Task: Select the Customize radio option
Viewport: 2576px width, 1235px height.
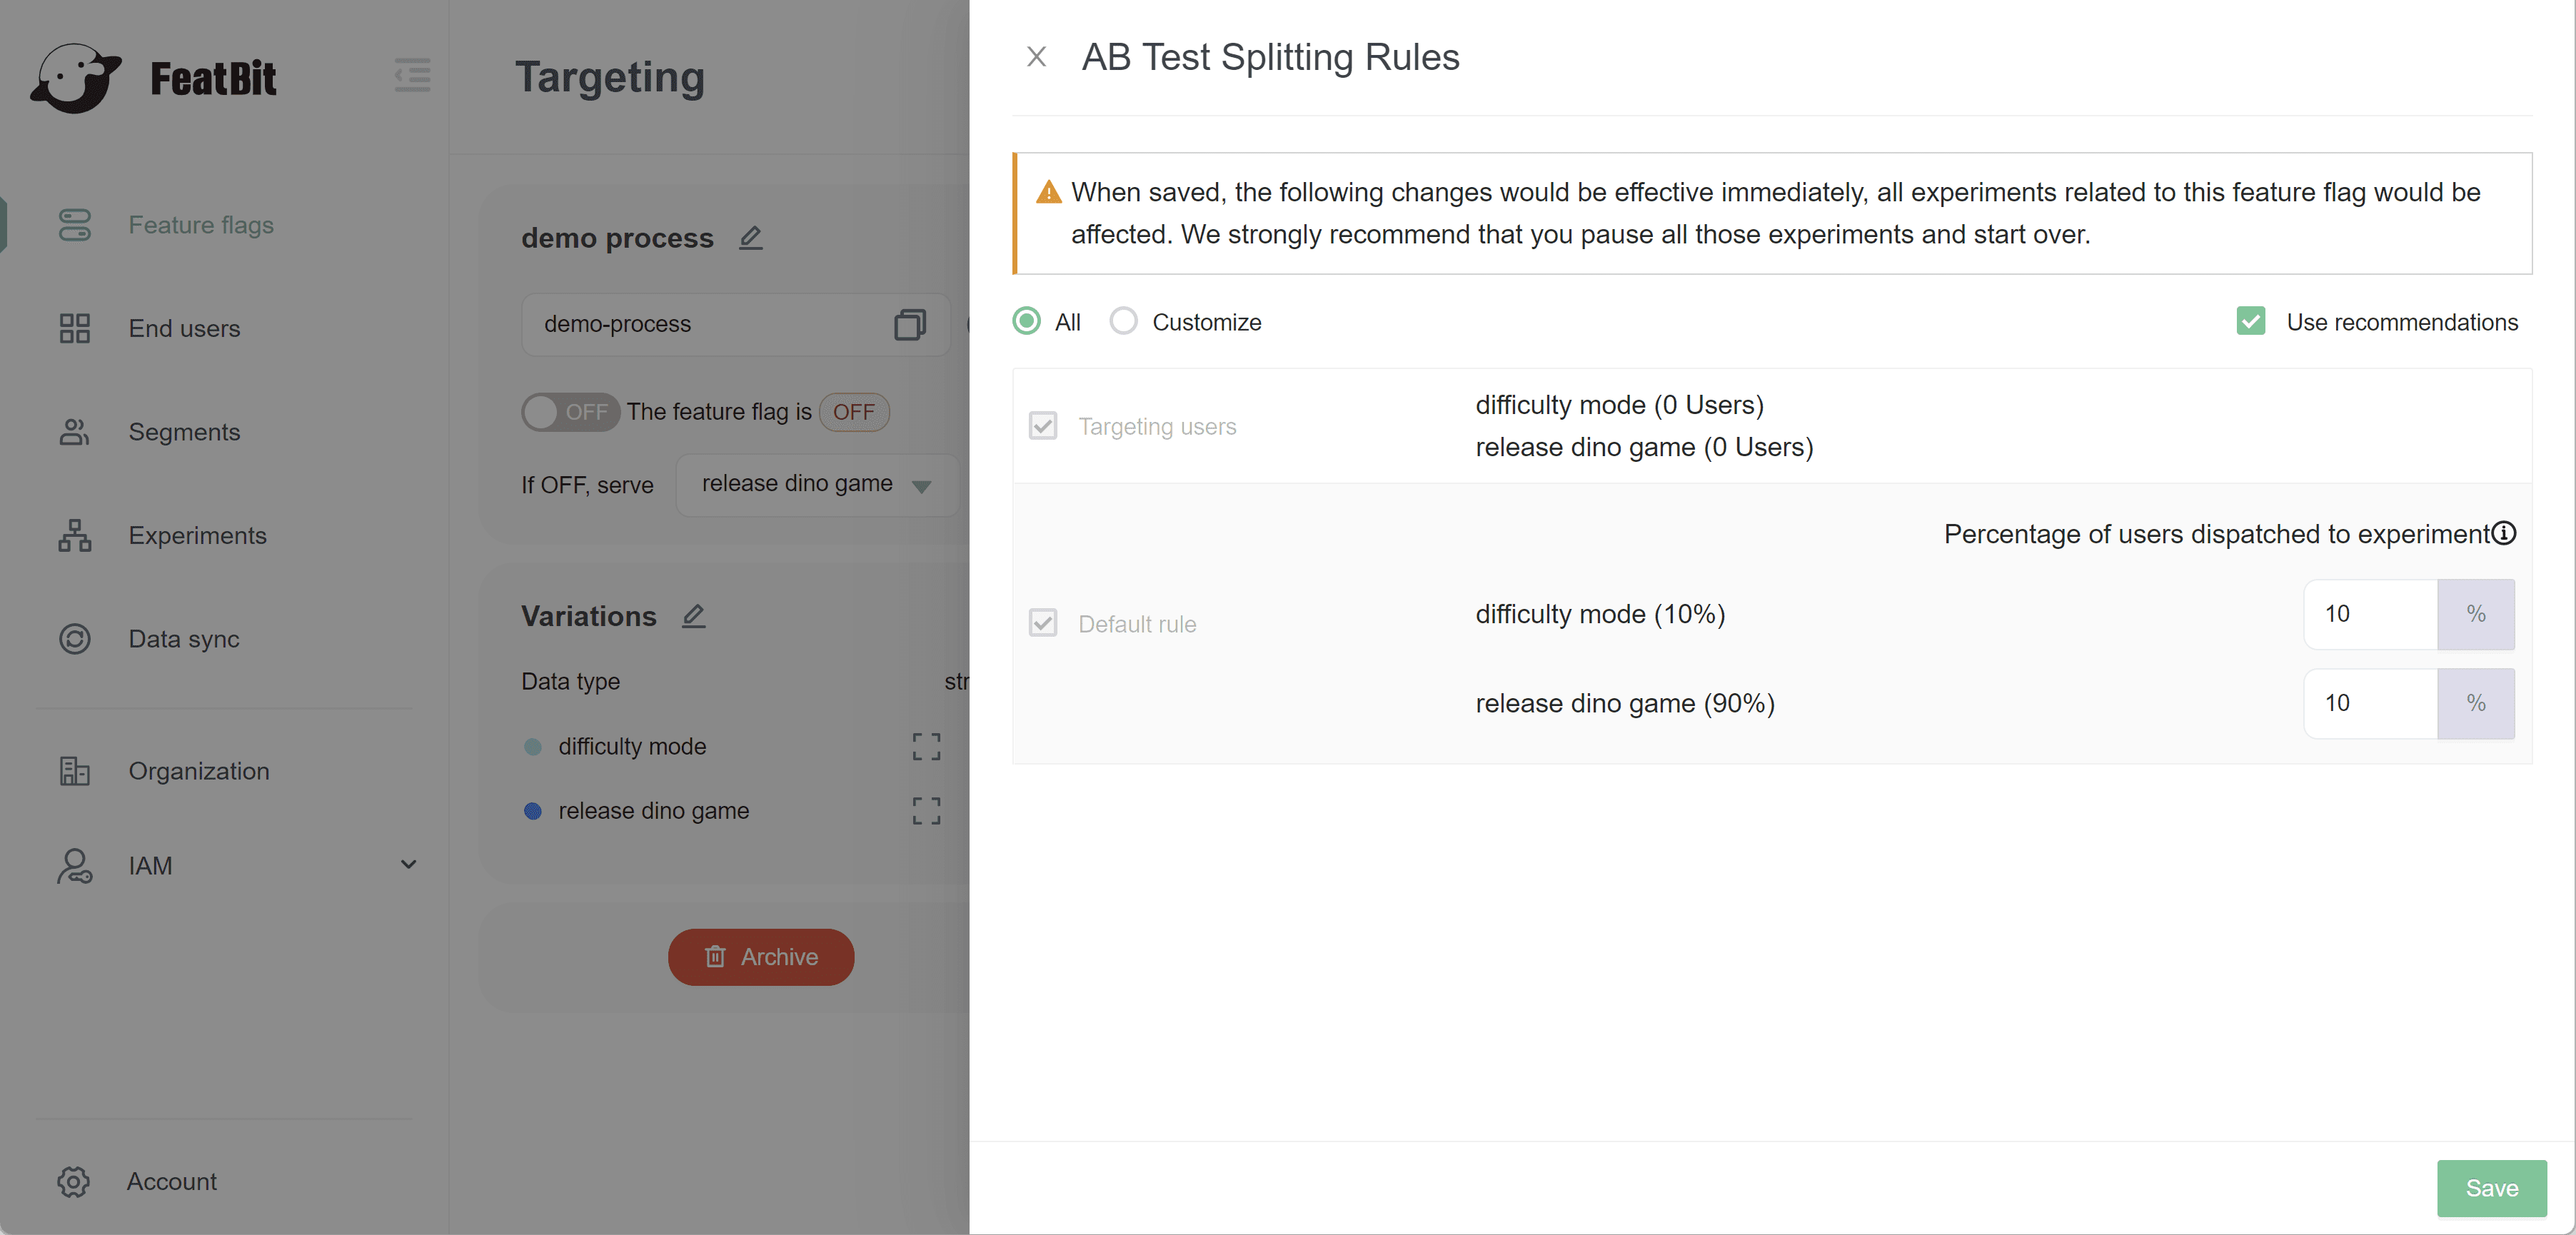Action: 1123,321
